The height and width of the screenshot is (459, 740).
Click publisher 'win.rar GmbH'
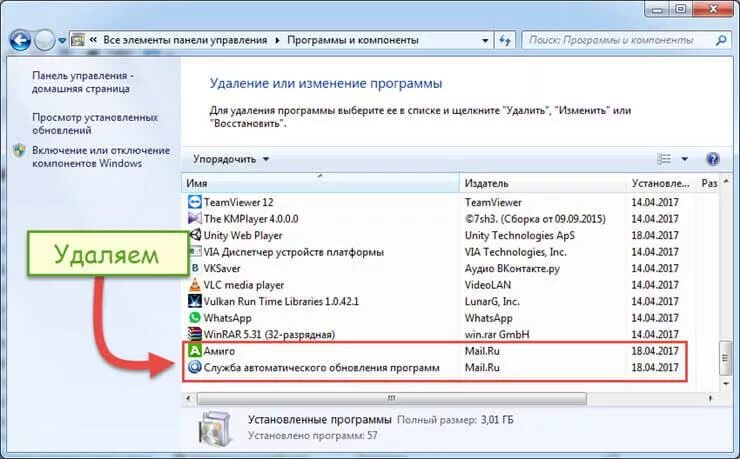pyautogui.click(x=497, y=334)
